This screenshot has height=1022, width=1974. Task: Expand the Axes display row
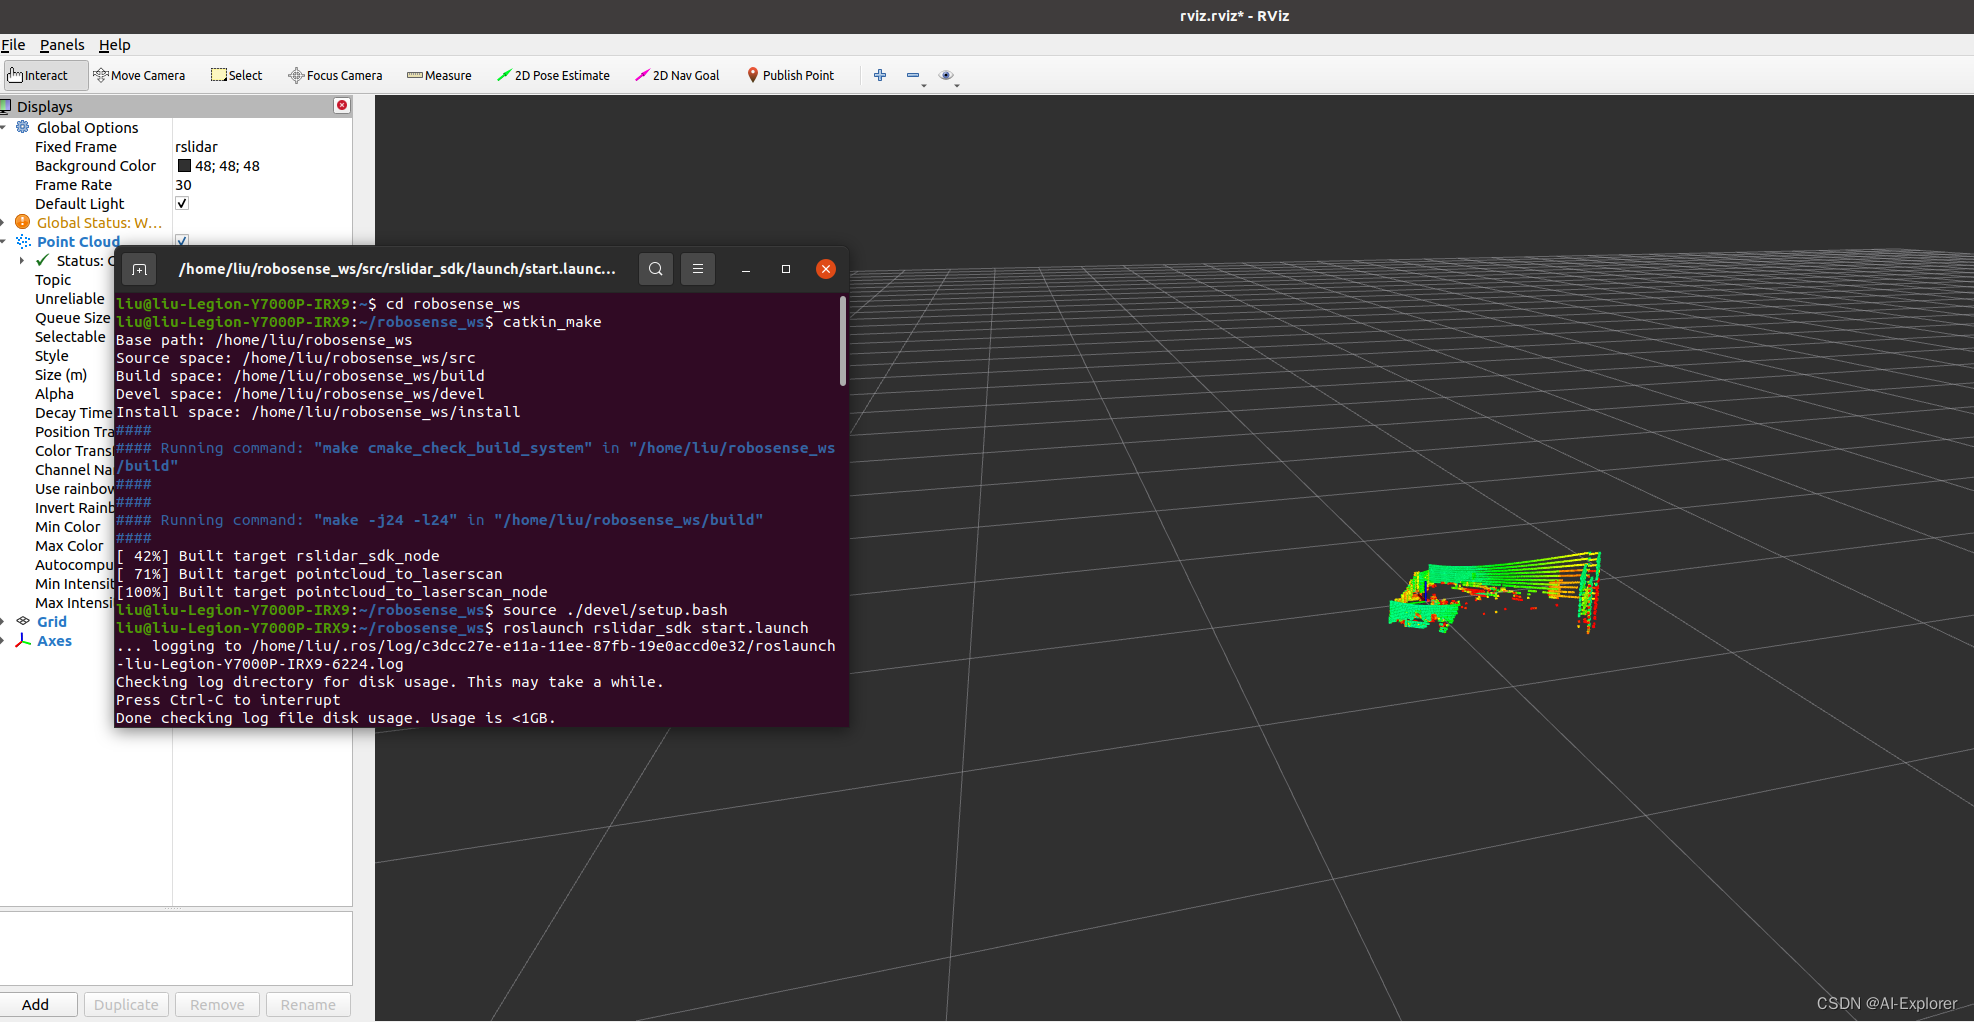(x=4, y=640)
